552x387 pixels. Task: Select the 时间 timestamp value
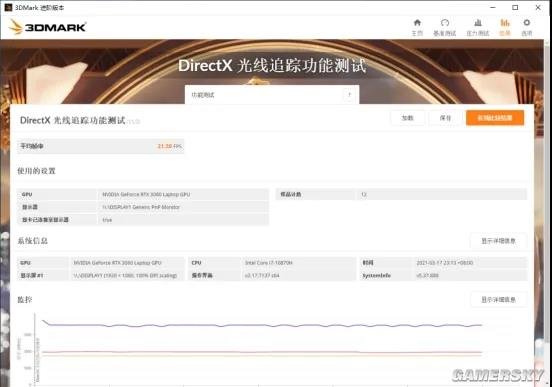[x=445, y=263]
